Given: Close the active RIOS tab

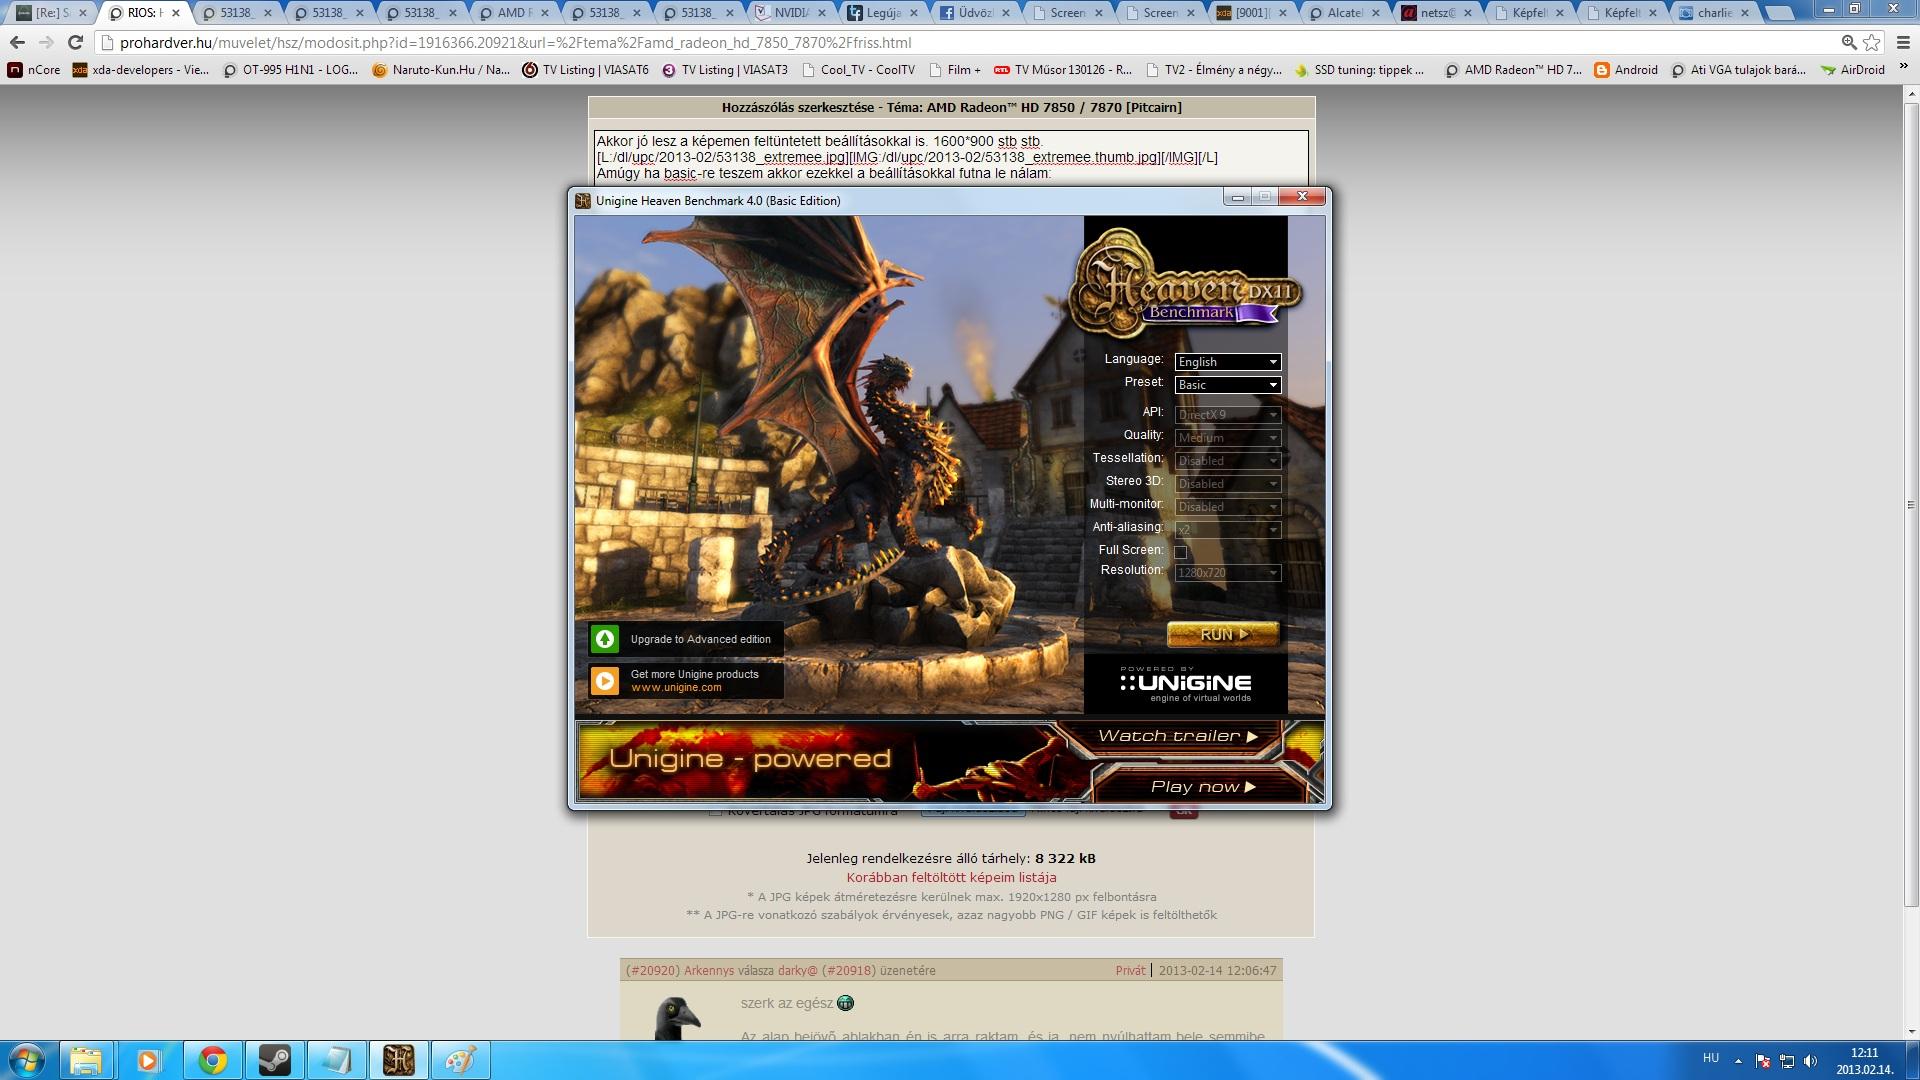Looking at the screenshot, I should click(x=175, y=13).
